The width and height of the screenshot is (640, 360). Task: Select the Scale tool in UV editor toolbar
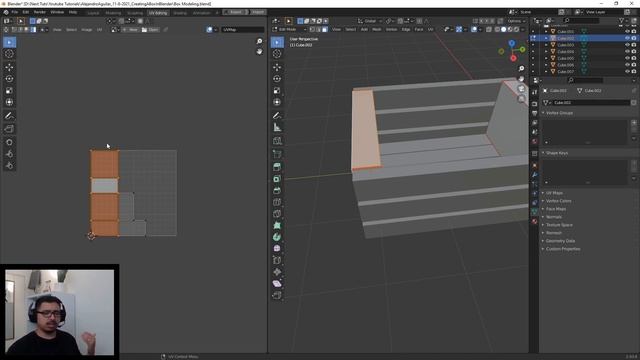(9, 91)
